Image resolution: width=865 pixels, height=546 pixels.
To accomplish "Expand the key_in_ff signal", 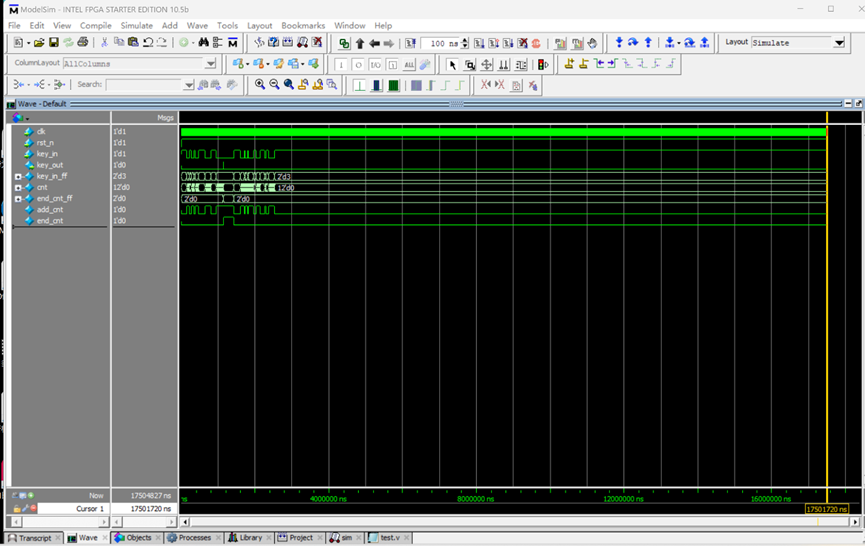I will tap(18, 176).
